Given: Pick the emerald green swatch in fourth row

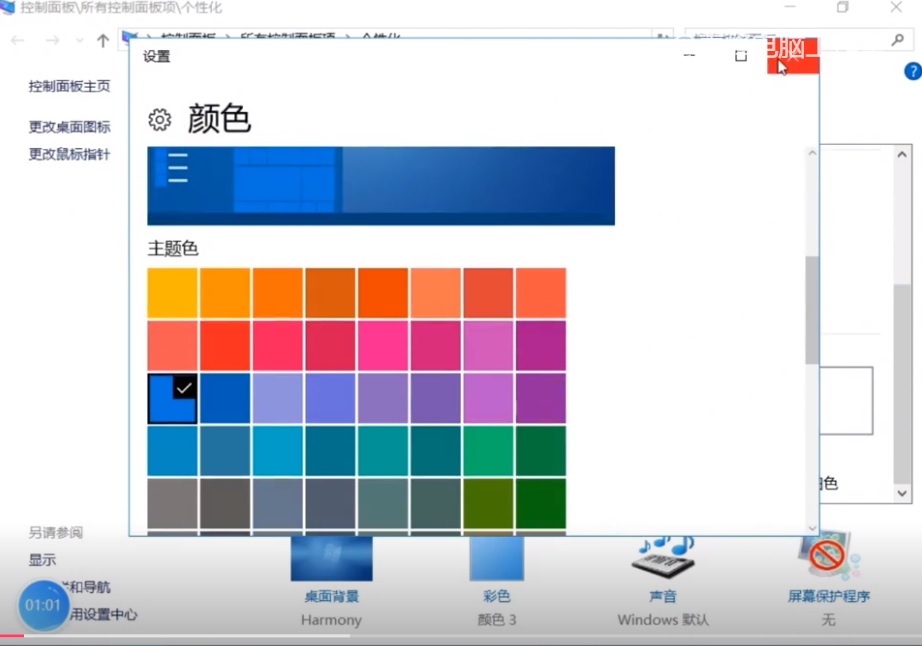Looking at the screenshot, I should [488, 451].
